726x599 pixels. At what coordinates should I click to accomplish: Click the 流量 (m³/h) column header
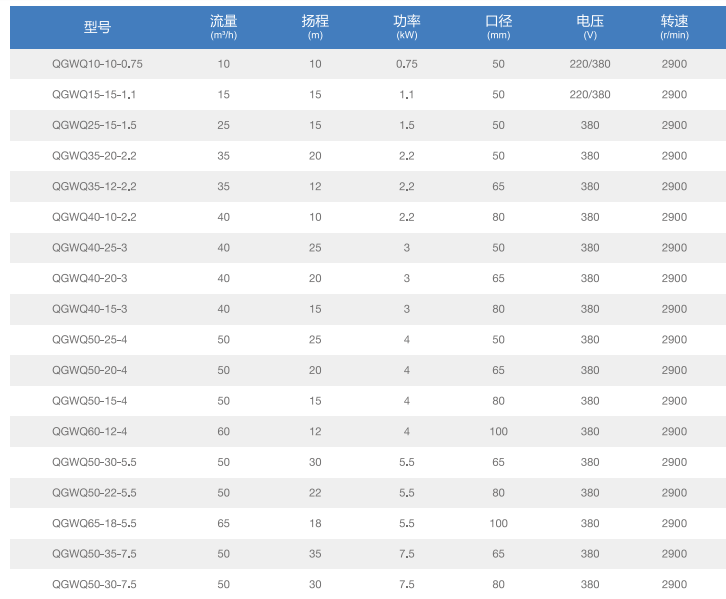(223, 26)
